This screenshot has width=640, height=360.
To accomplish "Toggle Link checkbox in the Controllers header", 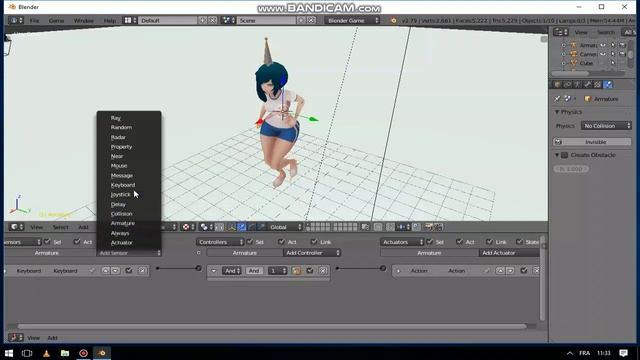I will 314,242.
